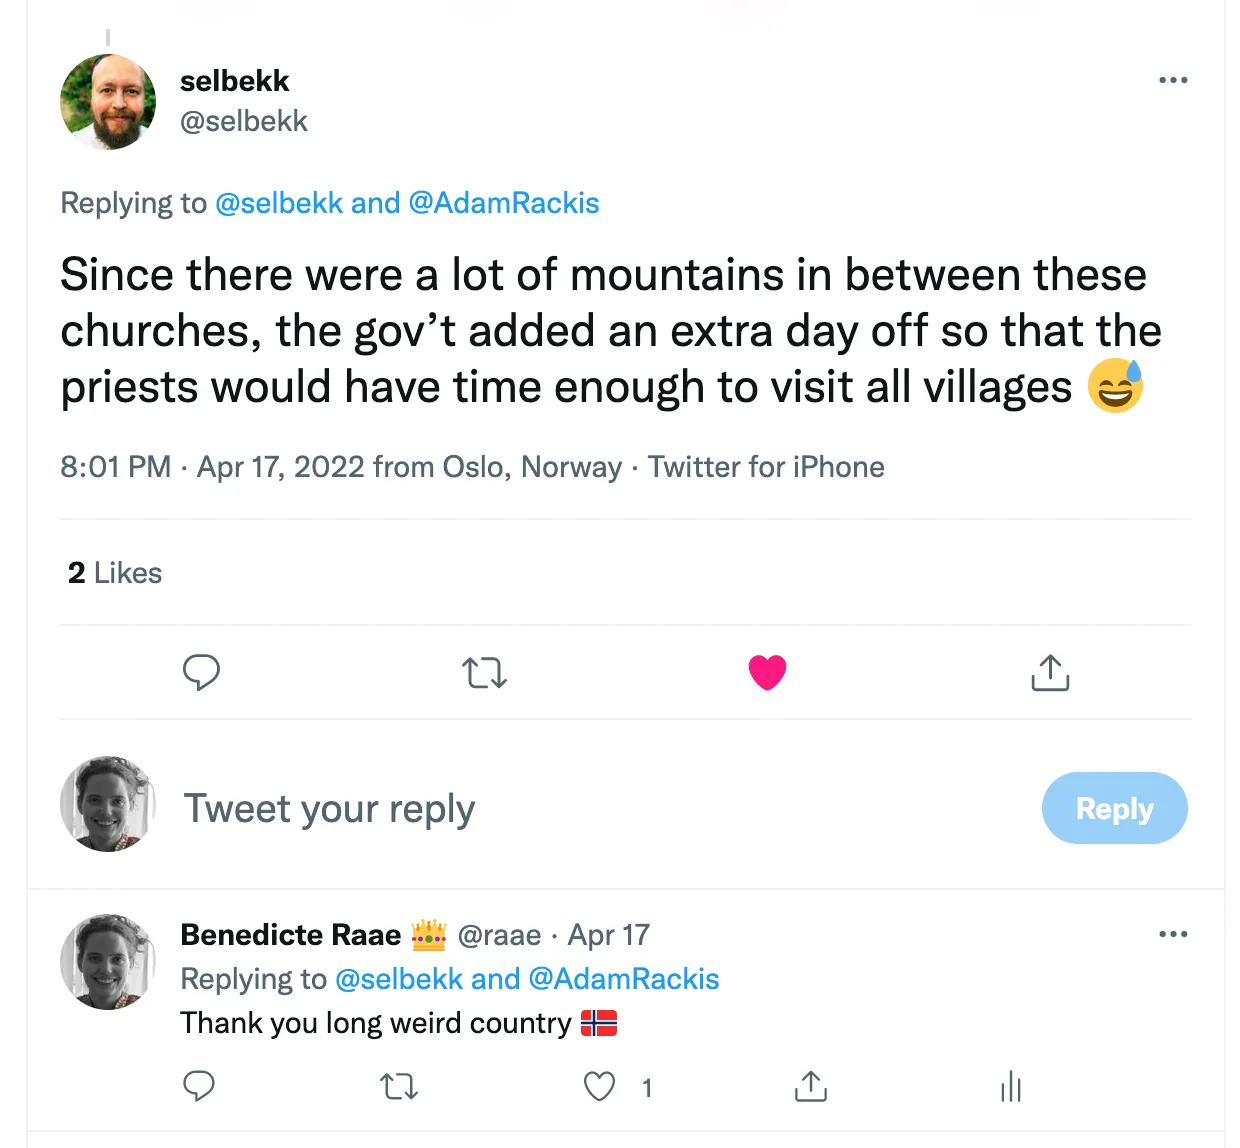This screenshot has height=1148, width=1240.
Task: Unlike selbekk's tweet by clicking the heart
Action: [767, 672]
